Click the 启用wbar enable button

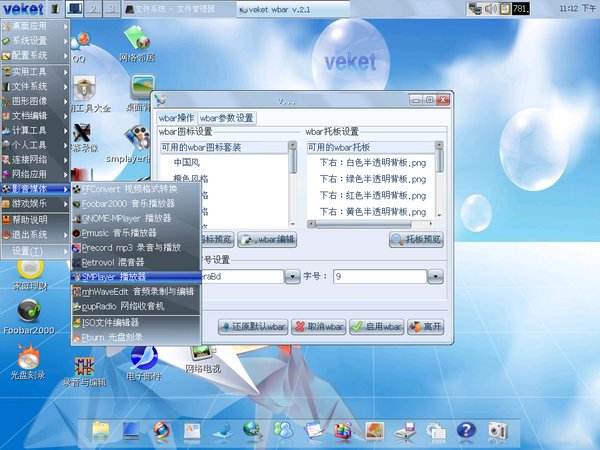click(x=377, y=326)
